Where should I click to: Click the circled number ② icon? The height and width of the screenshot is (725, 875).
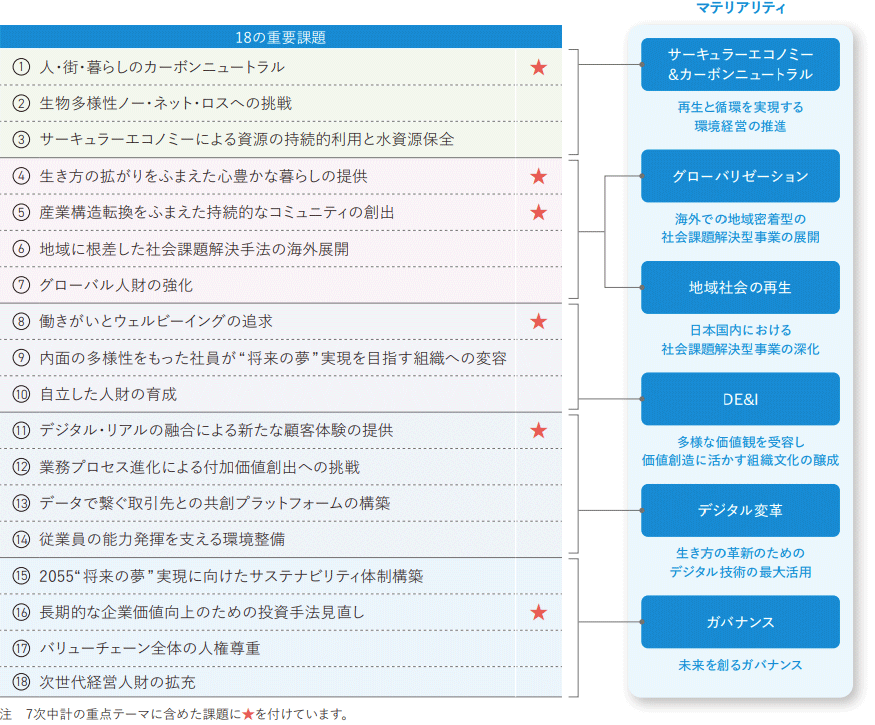tap(21, 103)
